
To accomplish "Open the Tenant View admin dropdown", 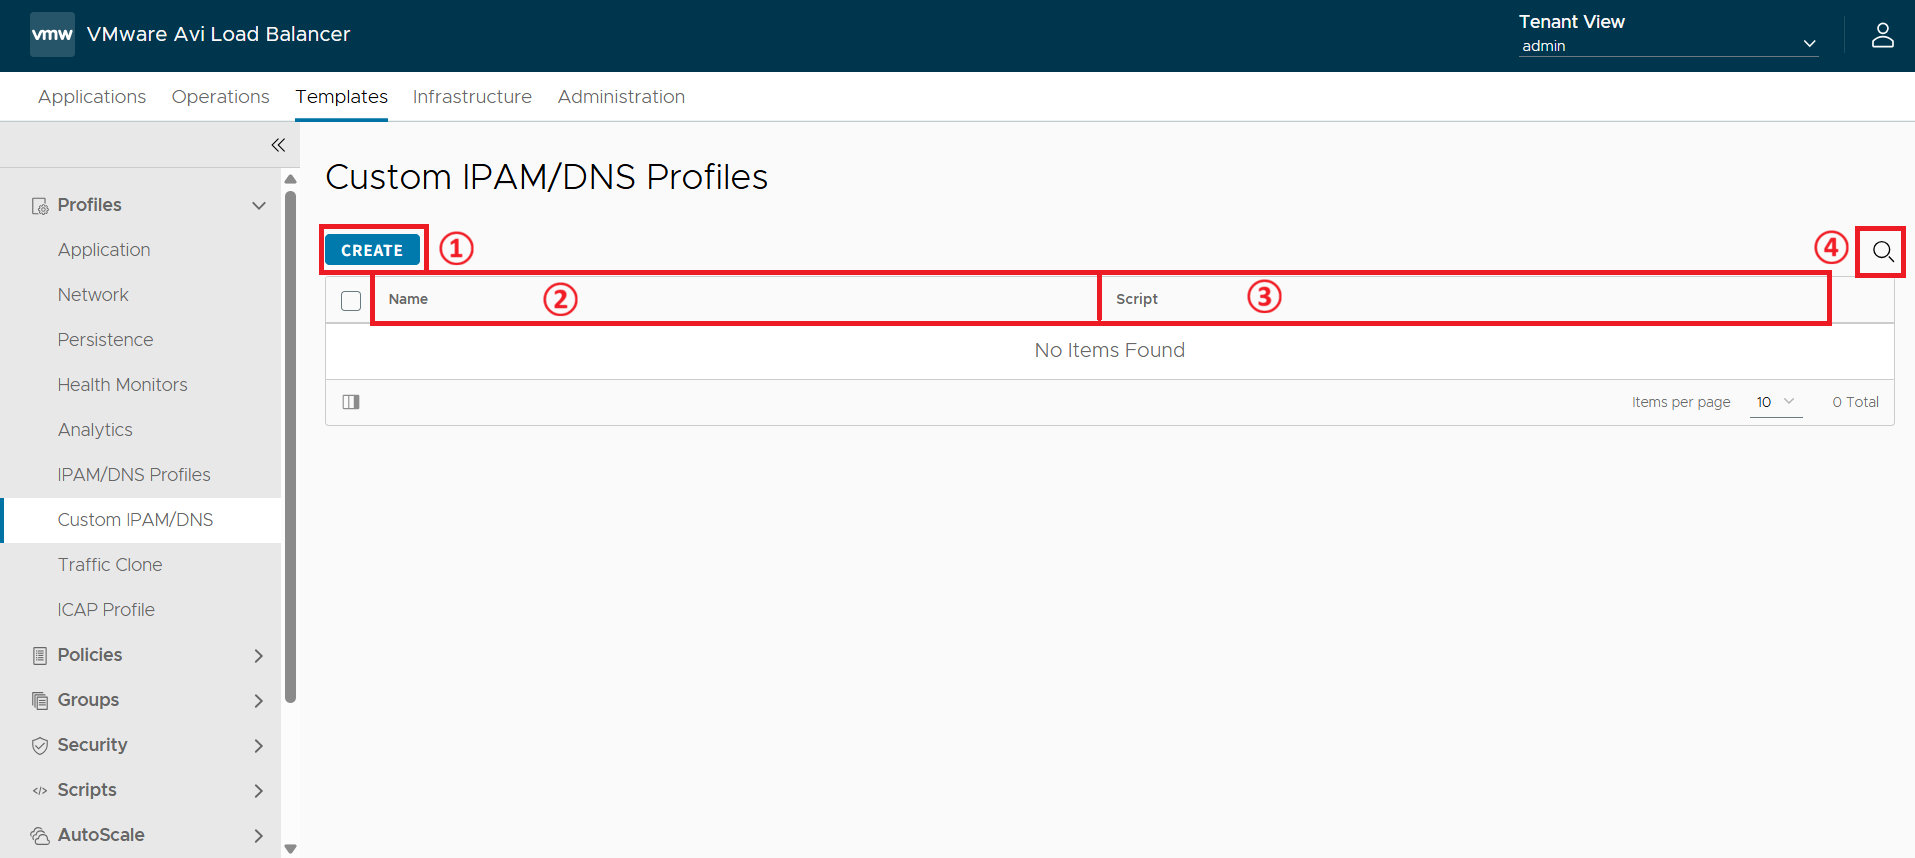I will 1668,45.
